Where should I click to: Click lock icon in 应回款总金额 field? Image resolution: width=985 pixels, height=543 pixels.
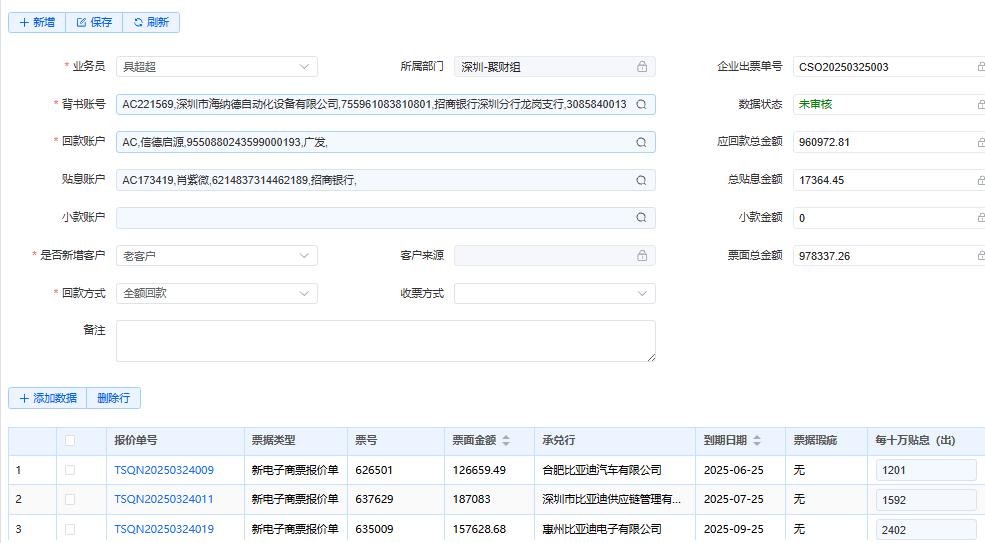981,143
